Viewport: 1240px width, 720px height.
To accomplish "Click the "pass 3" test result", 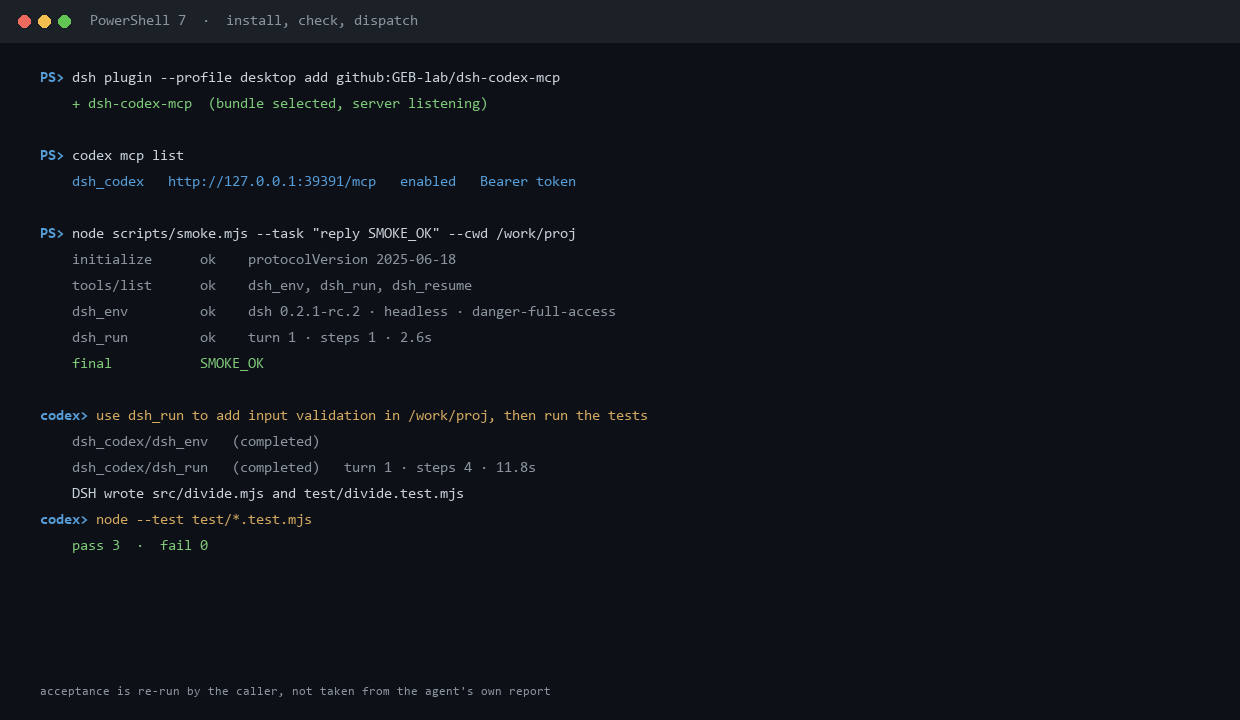I will point(96,546).
